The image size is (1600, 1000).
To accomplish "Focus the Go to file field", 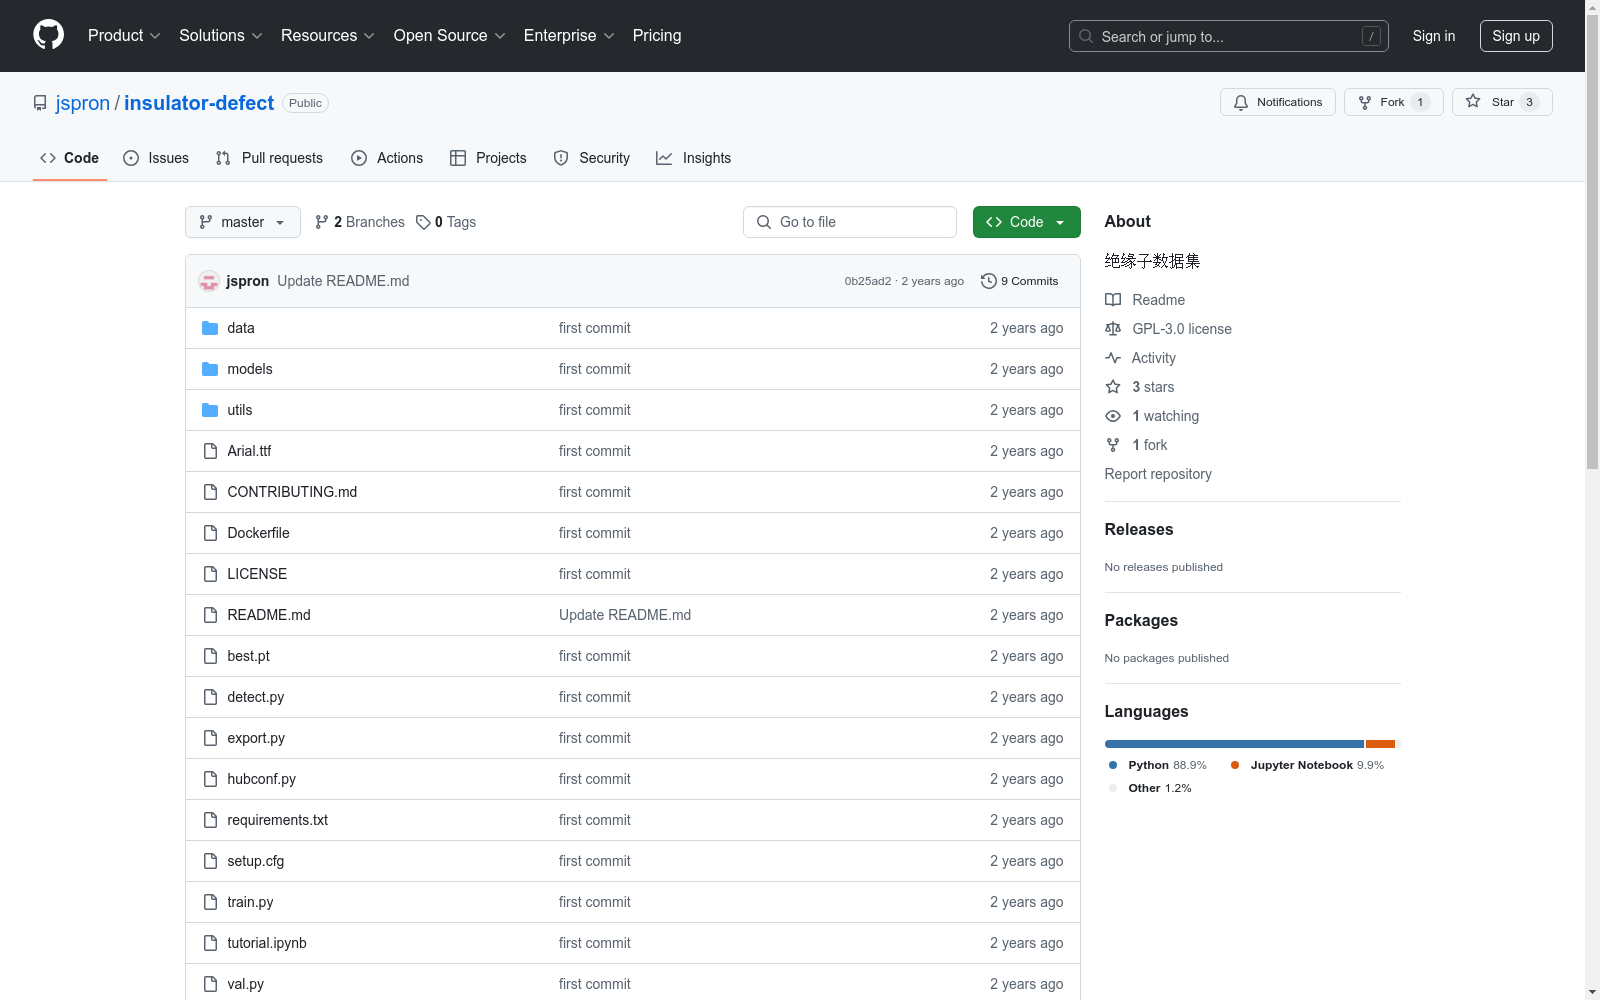I will tap(850, 222).
